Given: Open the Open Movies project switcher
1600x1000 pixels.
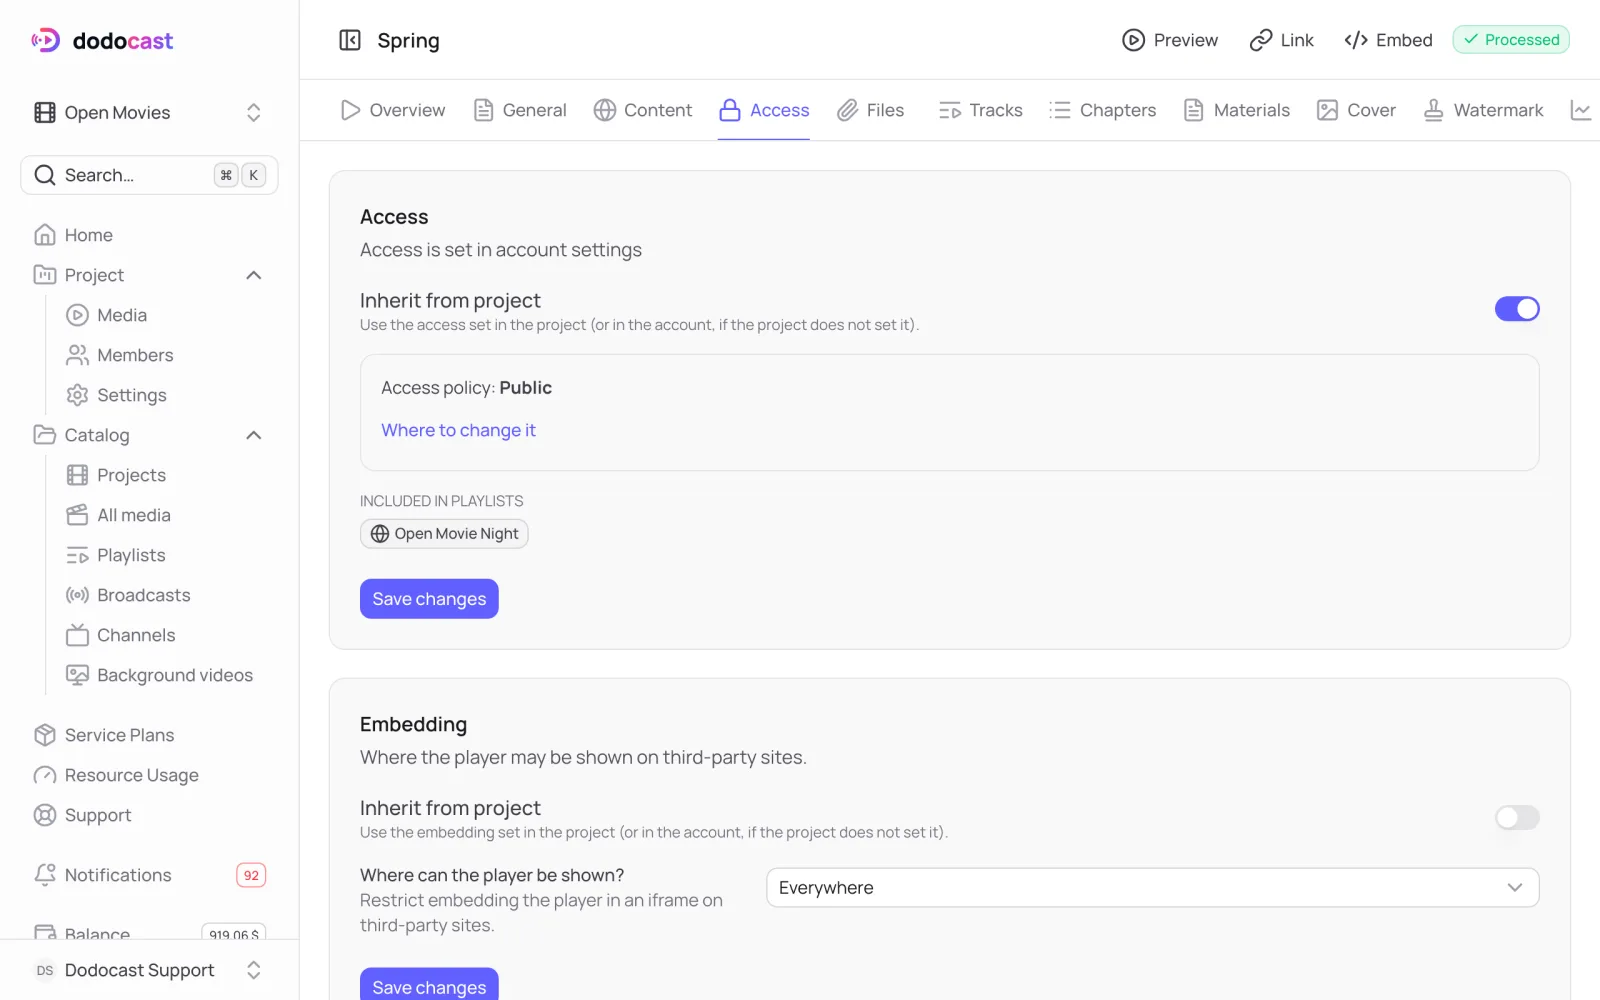Looking at the screenshot, I should pos(150,112).
